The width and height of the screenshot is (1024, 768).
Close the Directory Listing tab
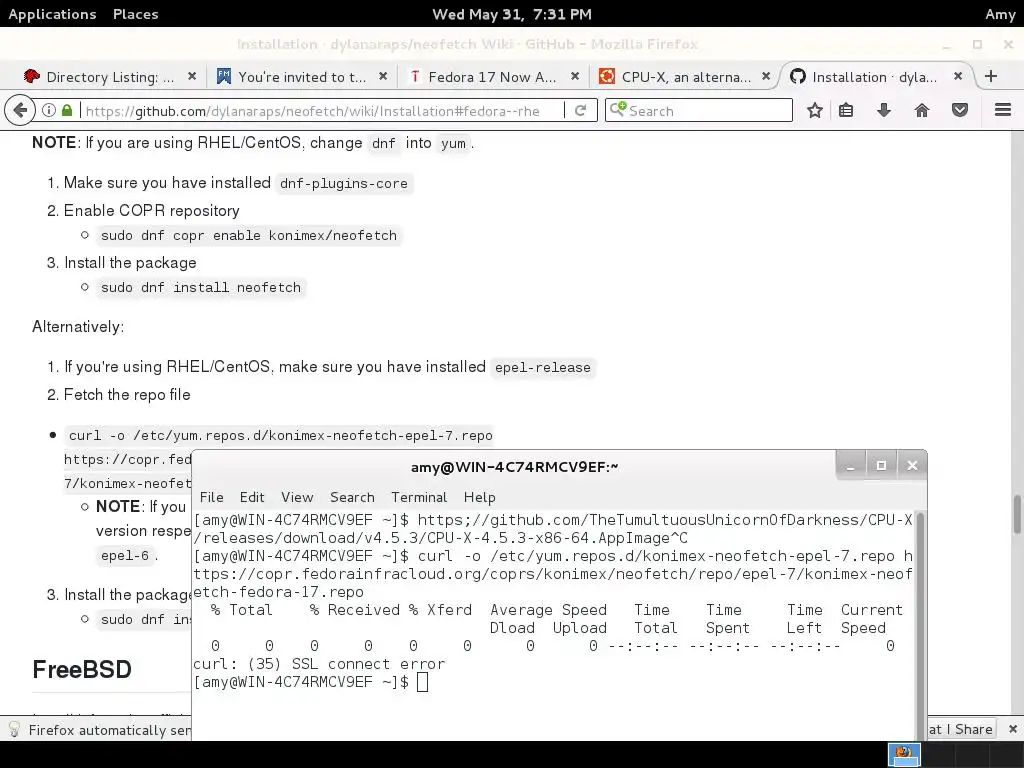pyautogui.click(x=191, y=76)
